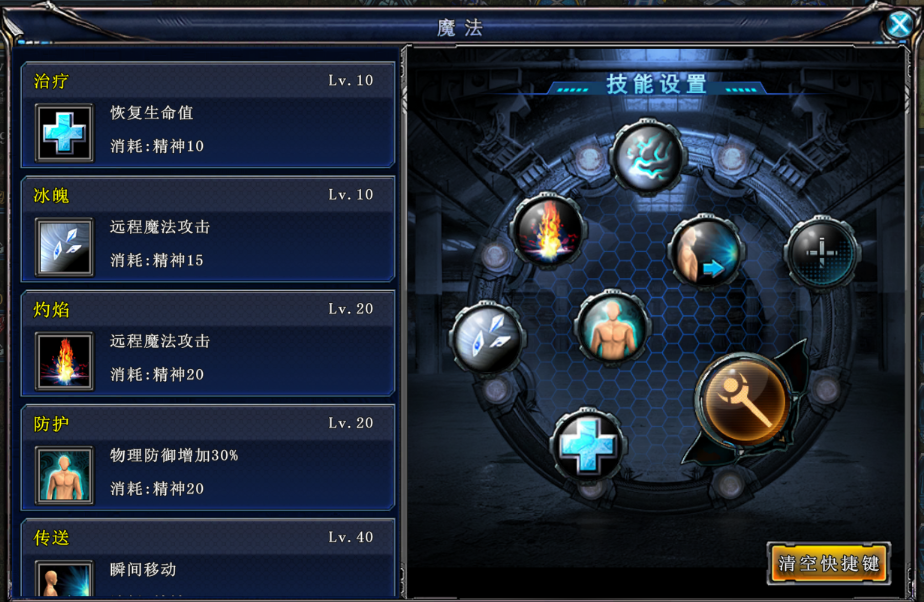
Task: Click the orange staff attack slot
Action: 744,401
